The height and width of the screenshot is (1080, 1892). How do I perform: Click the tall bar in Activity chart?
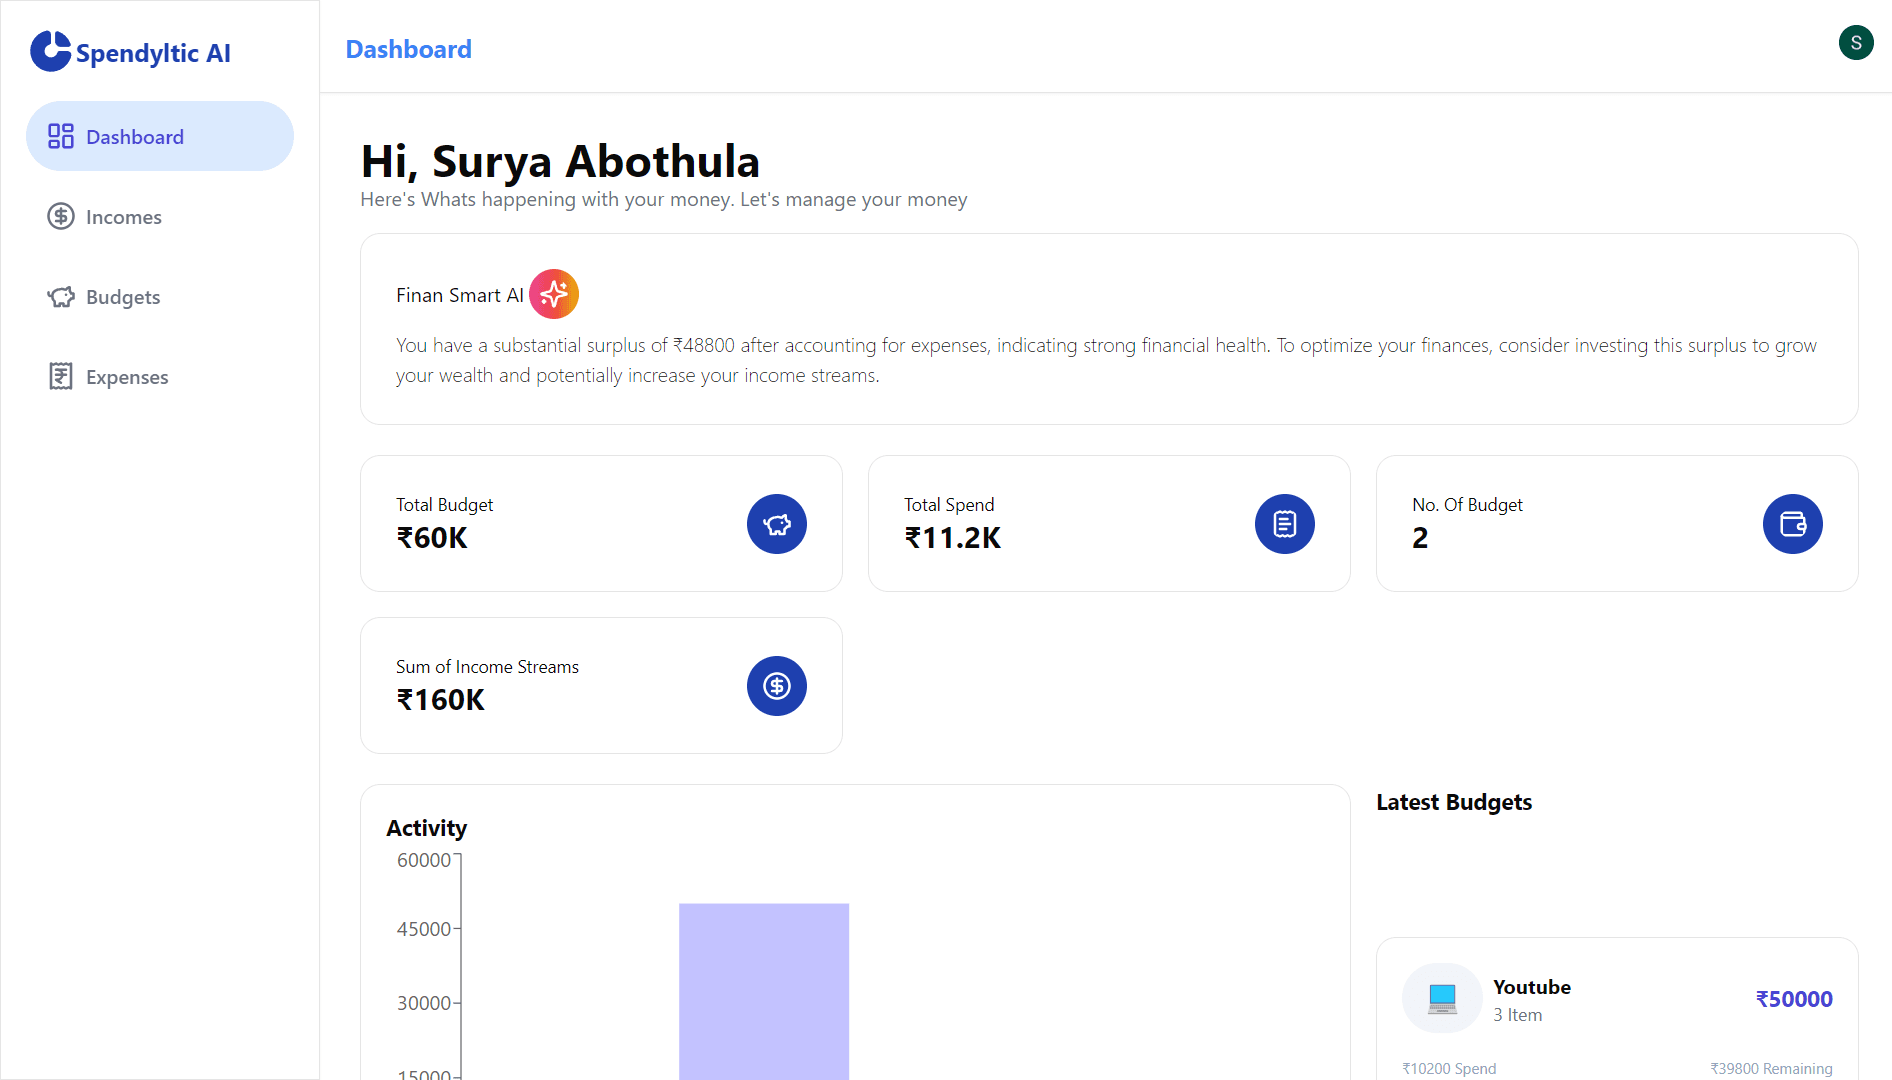coord(764,991)
